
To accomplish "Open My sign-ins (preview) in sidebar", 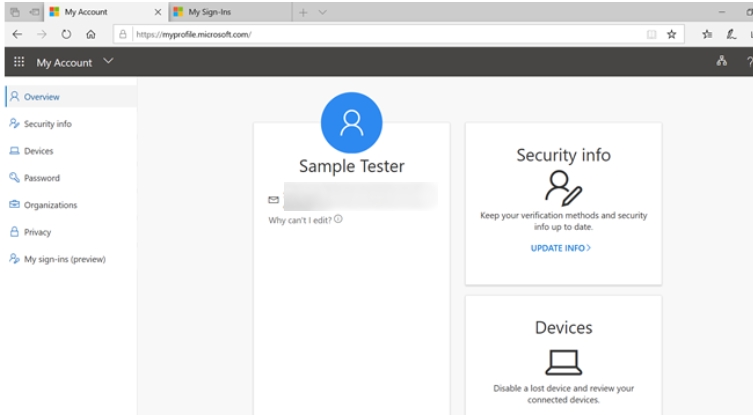I will click(x=64, y=259).
